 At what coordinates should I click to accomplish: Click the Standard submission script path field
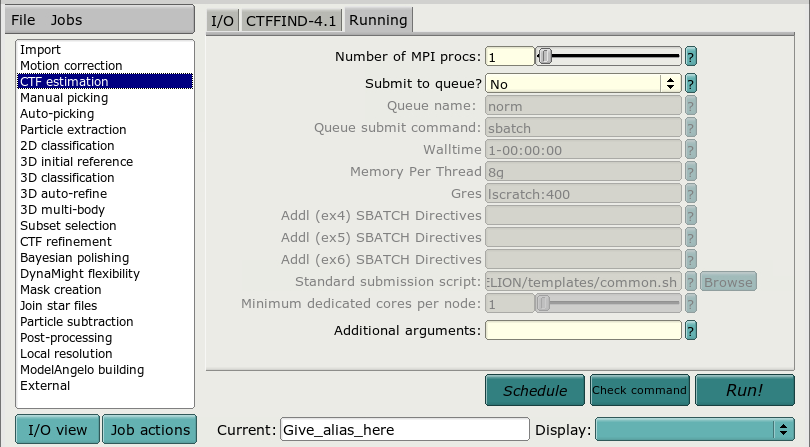coord(583,282)
